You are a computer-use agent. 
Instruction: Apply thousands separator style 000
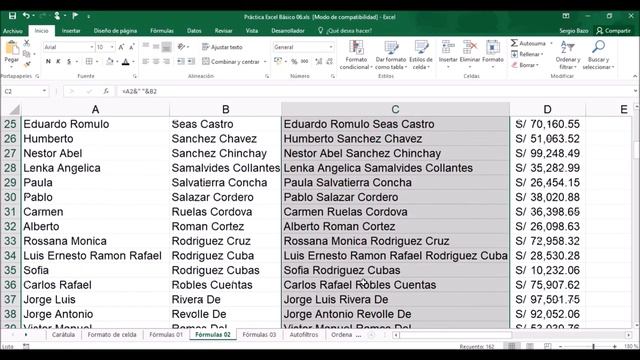(x=304, y=62)
